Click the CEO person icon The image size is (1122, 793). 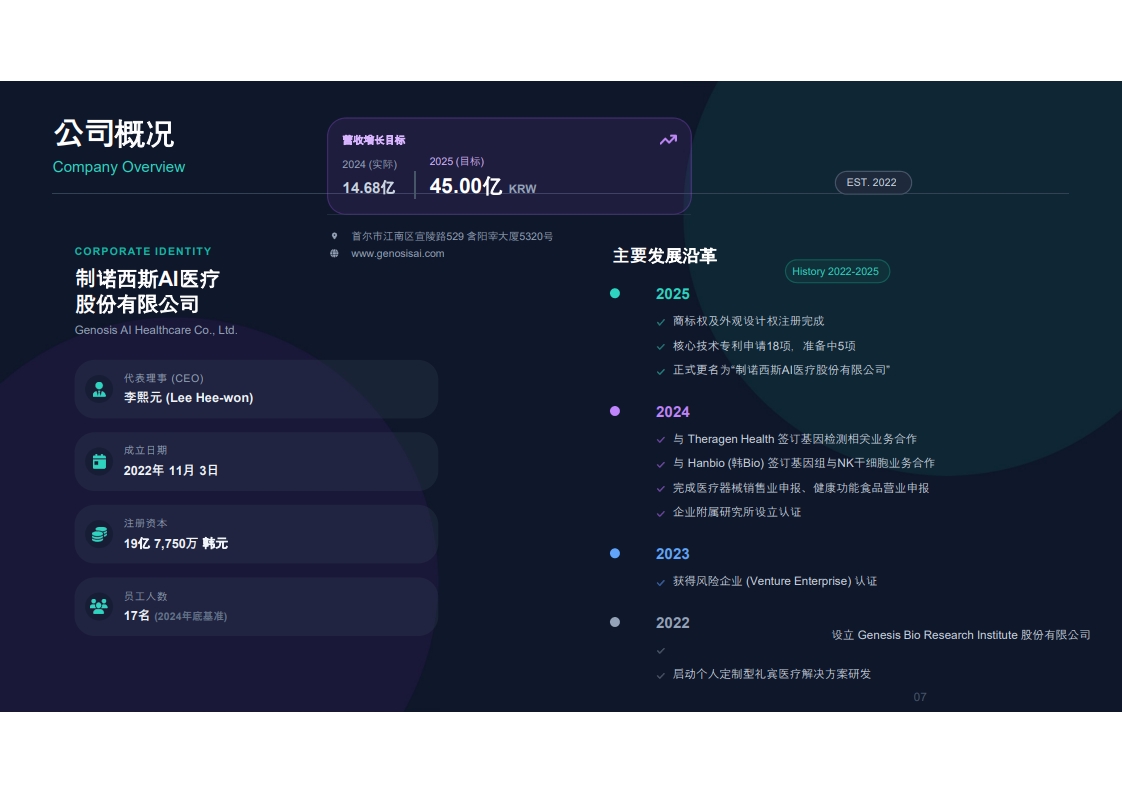click(x=99, y=389)
